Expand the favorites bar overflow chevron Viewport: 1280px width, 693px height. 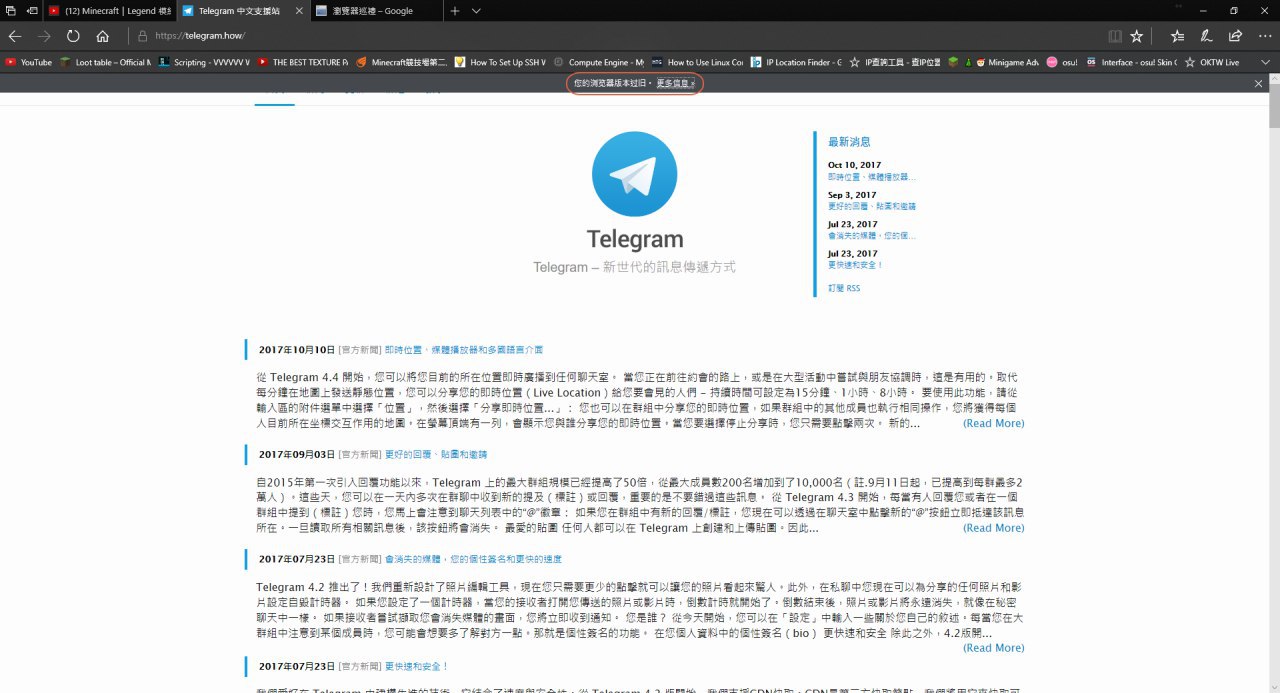1266,62
